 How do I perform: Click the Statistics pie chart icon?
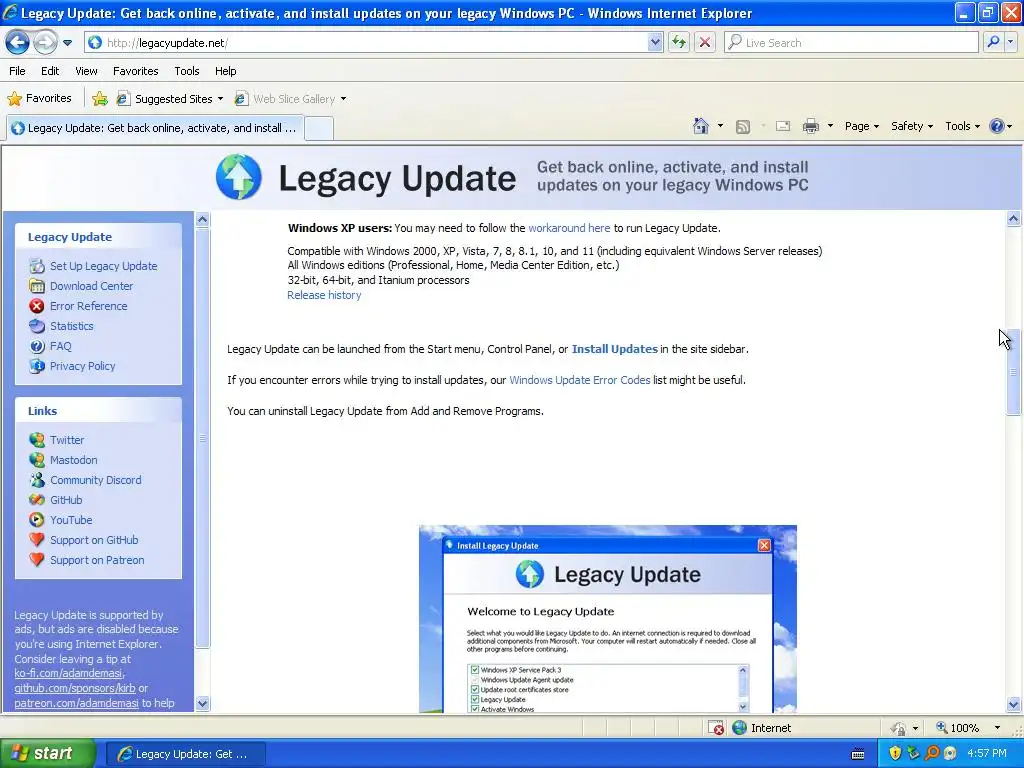pos(37,326)
